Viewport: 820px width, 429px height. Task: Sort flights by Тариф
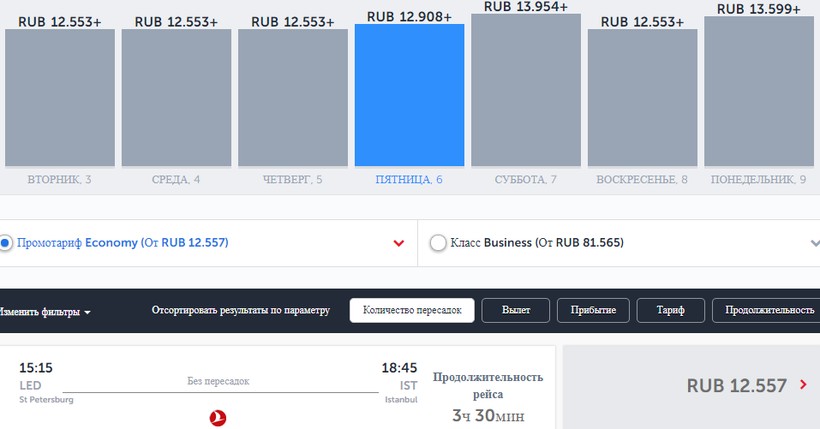click(x=671, y=310)
